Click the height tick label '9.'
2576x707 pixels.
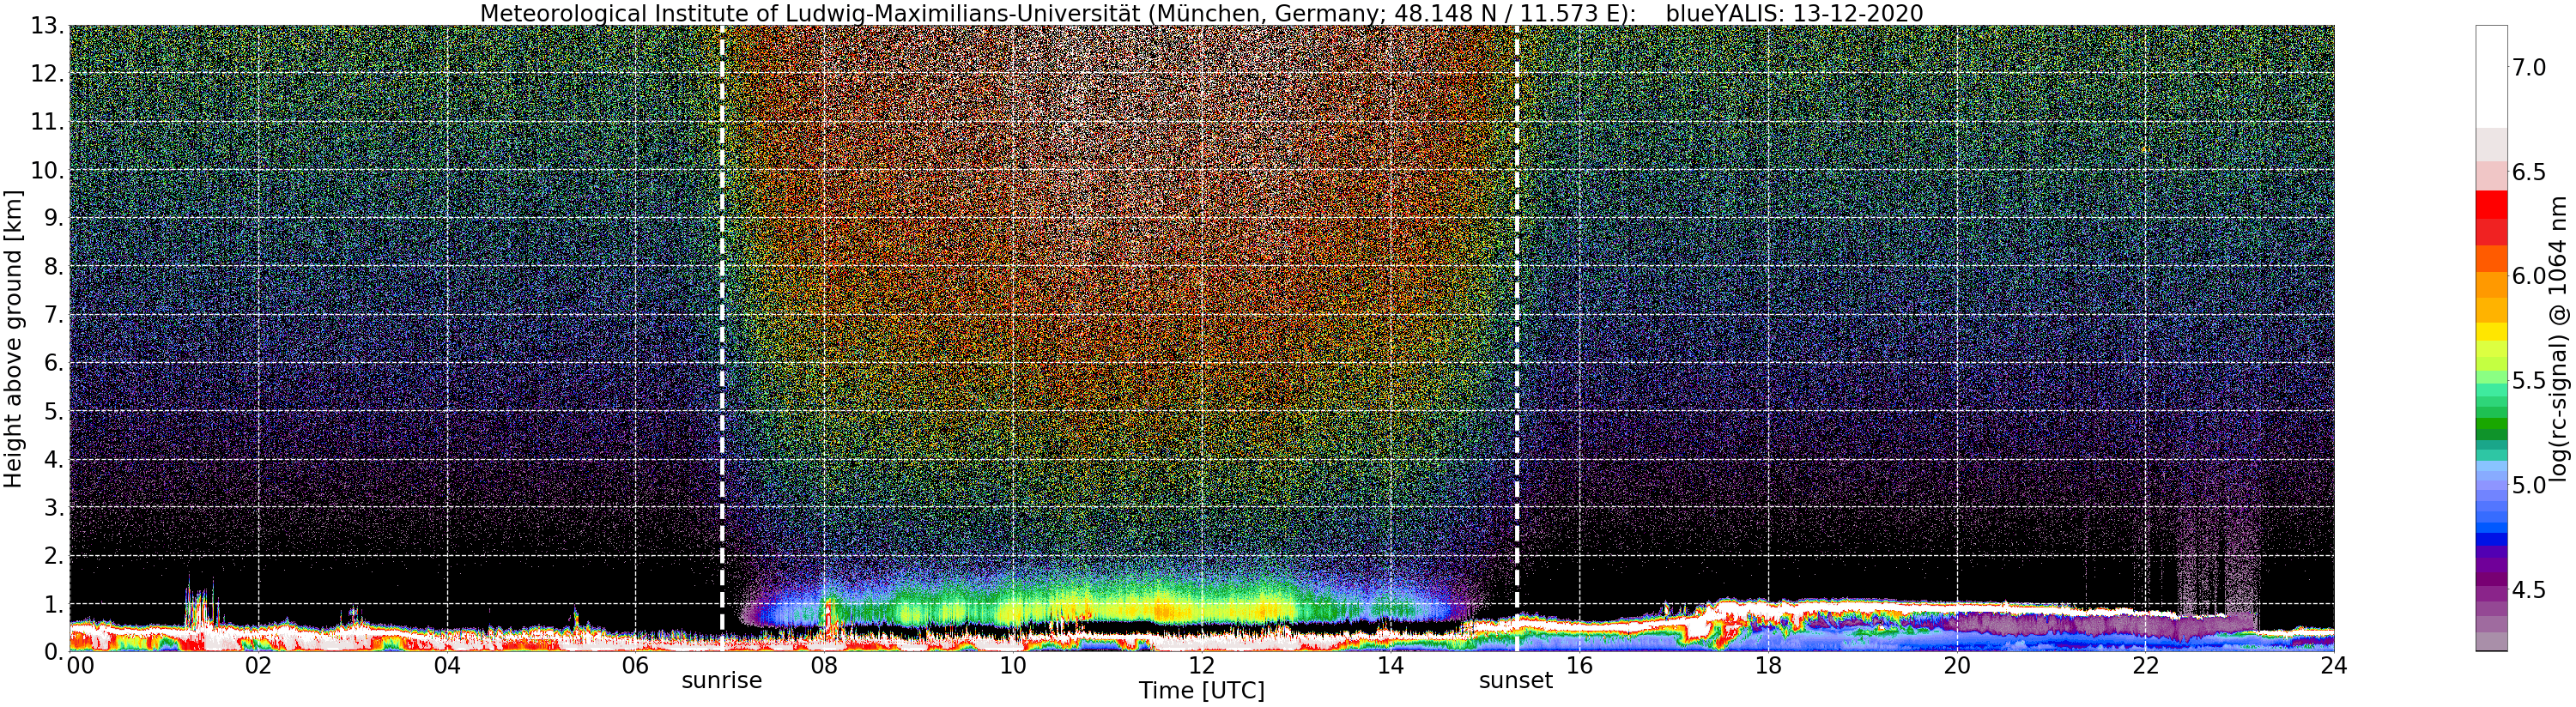click(x=54, y=218)
